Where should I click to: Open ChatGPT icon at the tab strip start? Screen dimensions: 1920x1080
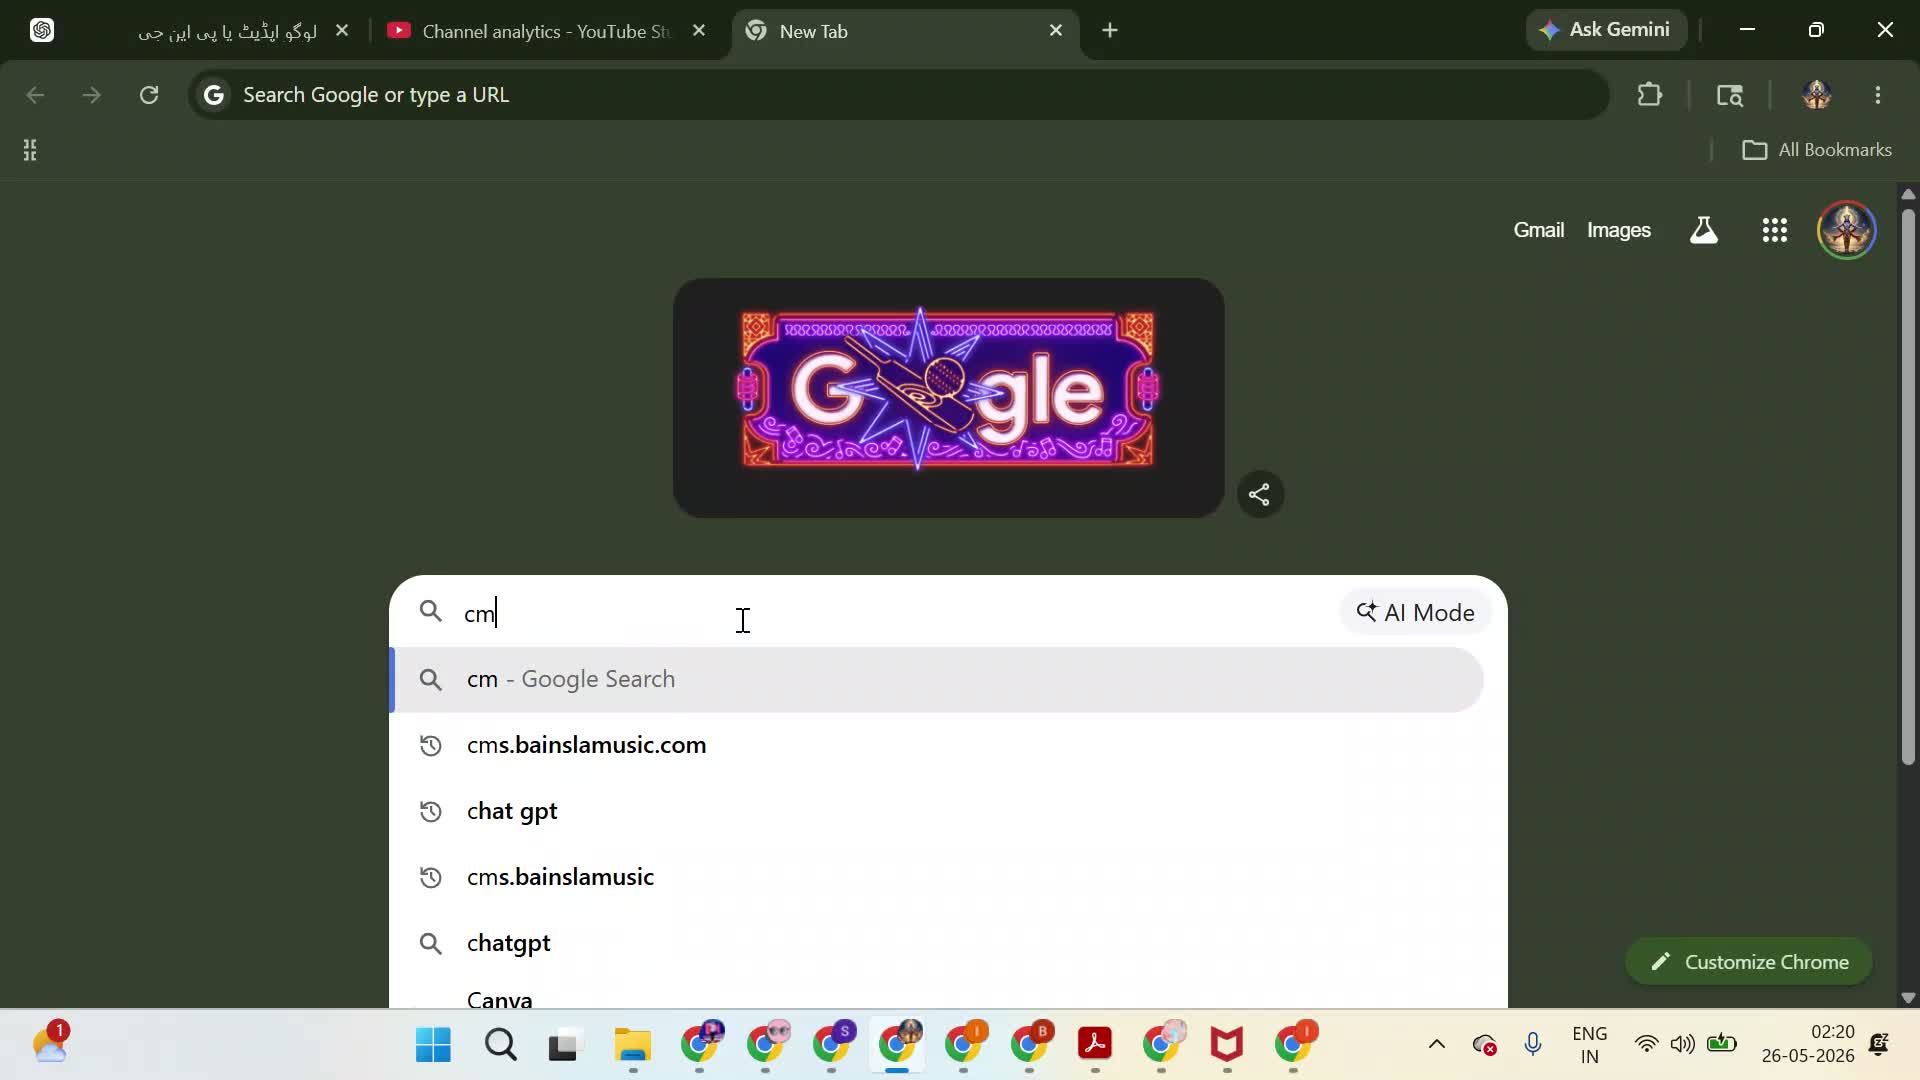[42, 30]
